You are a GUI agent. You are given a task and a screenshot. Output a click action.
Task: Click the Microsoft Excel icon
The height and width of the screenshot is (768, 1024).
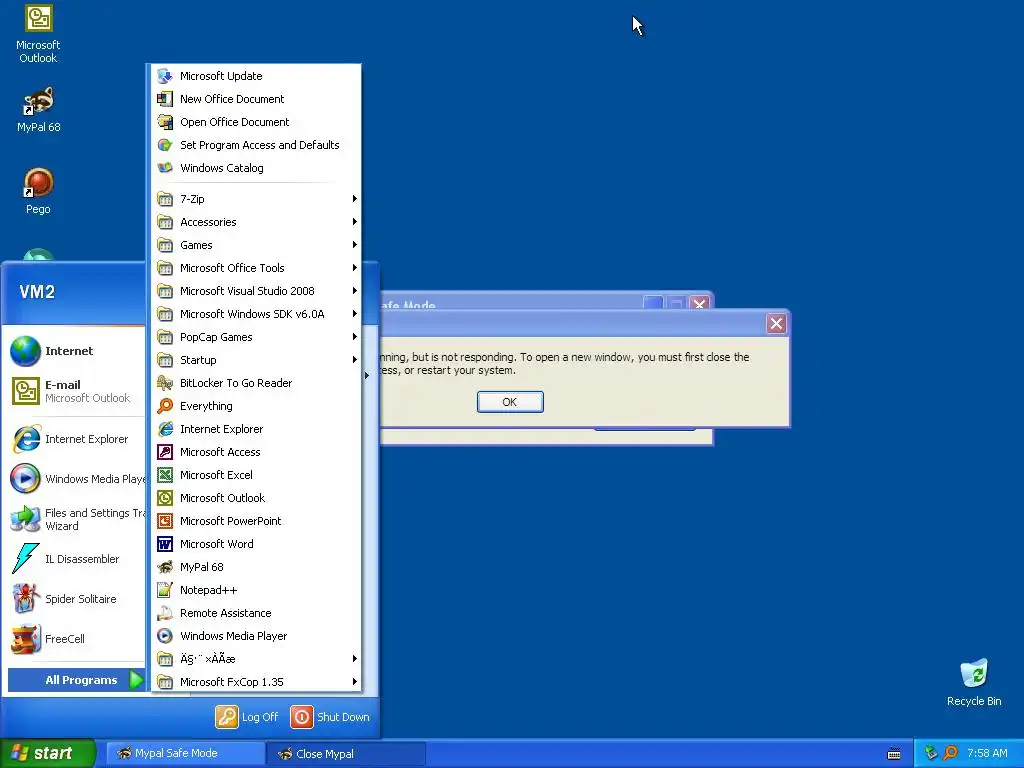click(x=165, y=475)
